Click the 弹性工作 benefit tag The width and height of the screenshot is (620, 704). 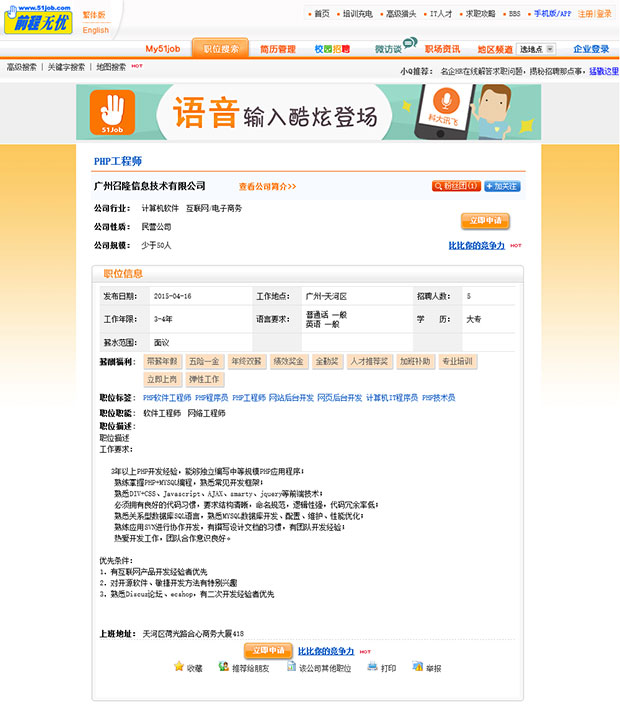204,379
